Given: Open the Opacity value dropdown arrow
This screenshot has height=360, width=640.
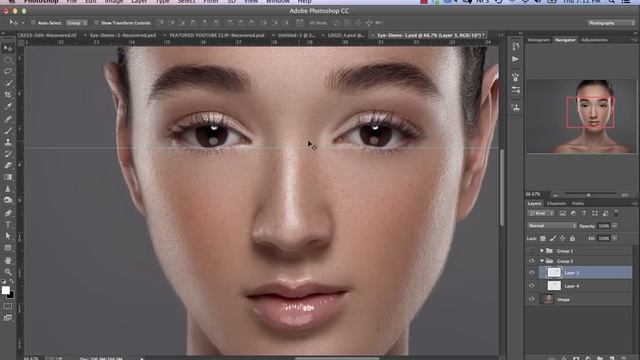Looking at the screenshot, I should point(614,226).
